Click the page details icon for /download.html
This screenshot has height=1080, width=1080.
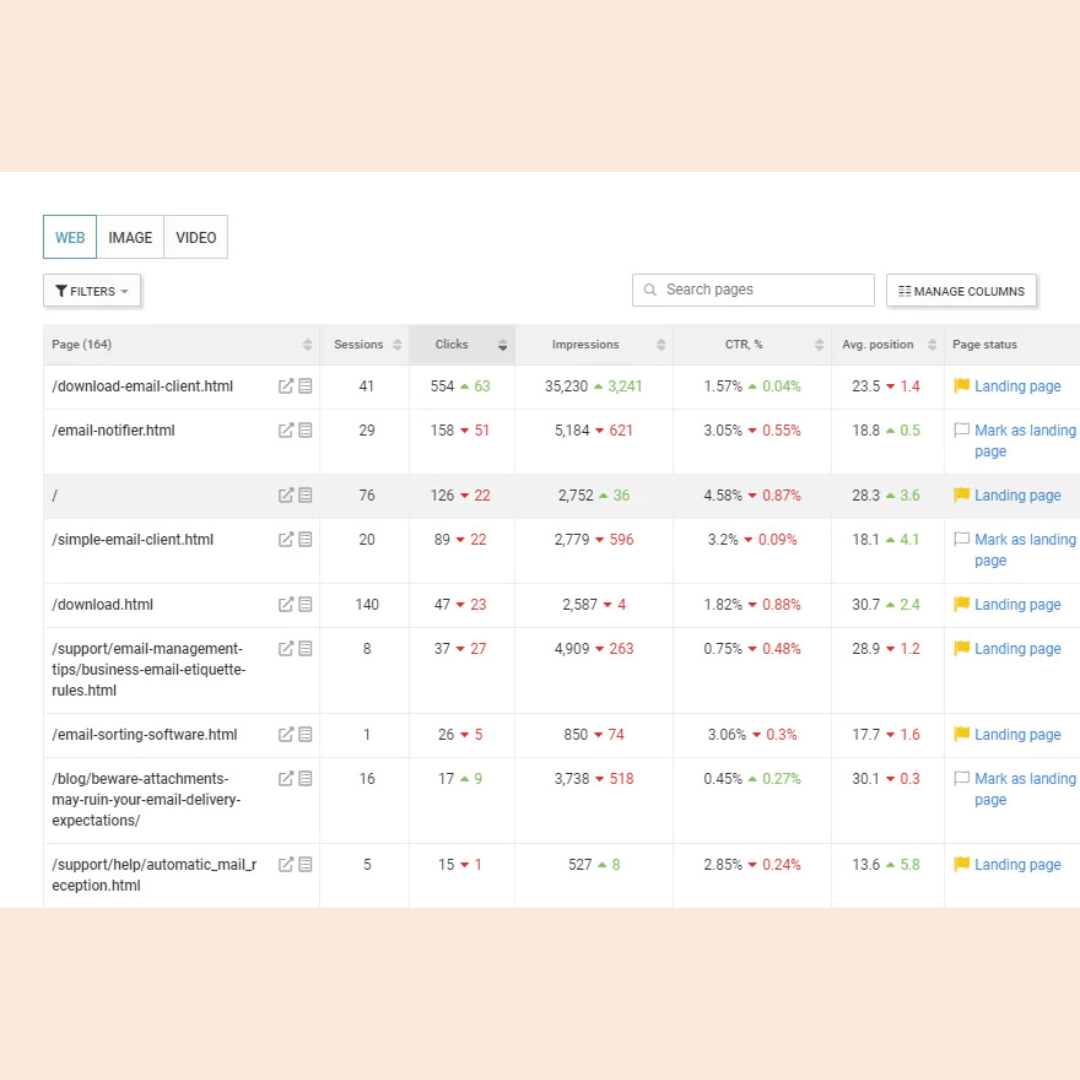click(x=305, y=604)
